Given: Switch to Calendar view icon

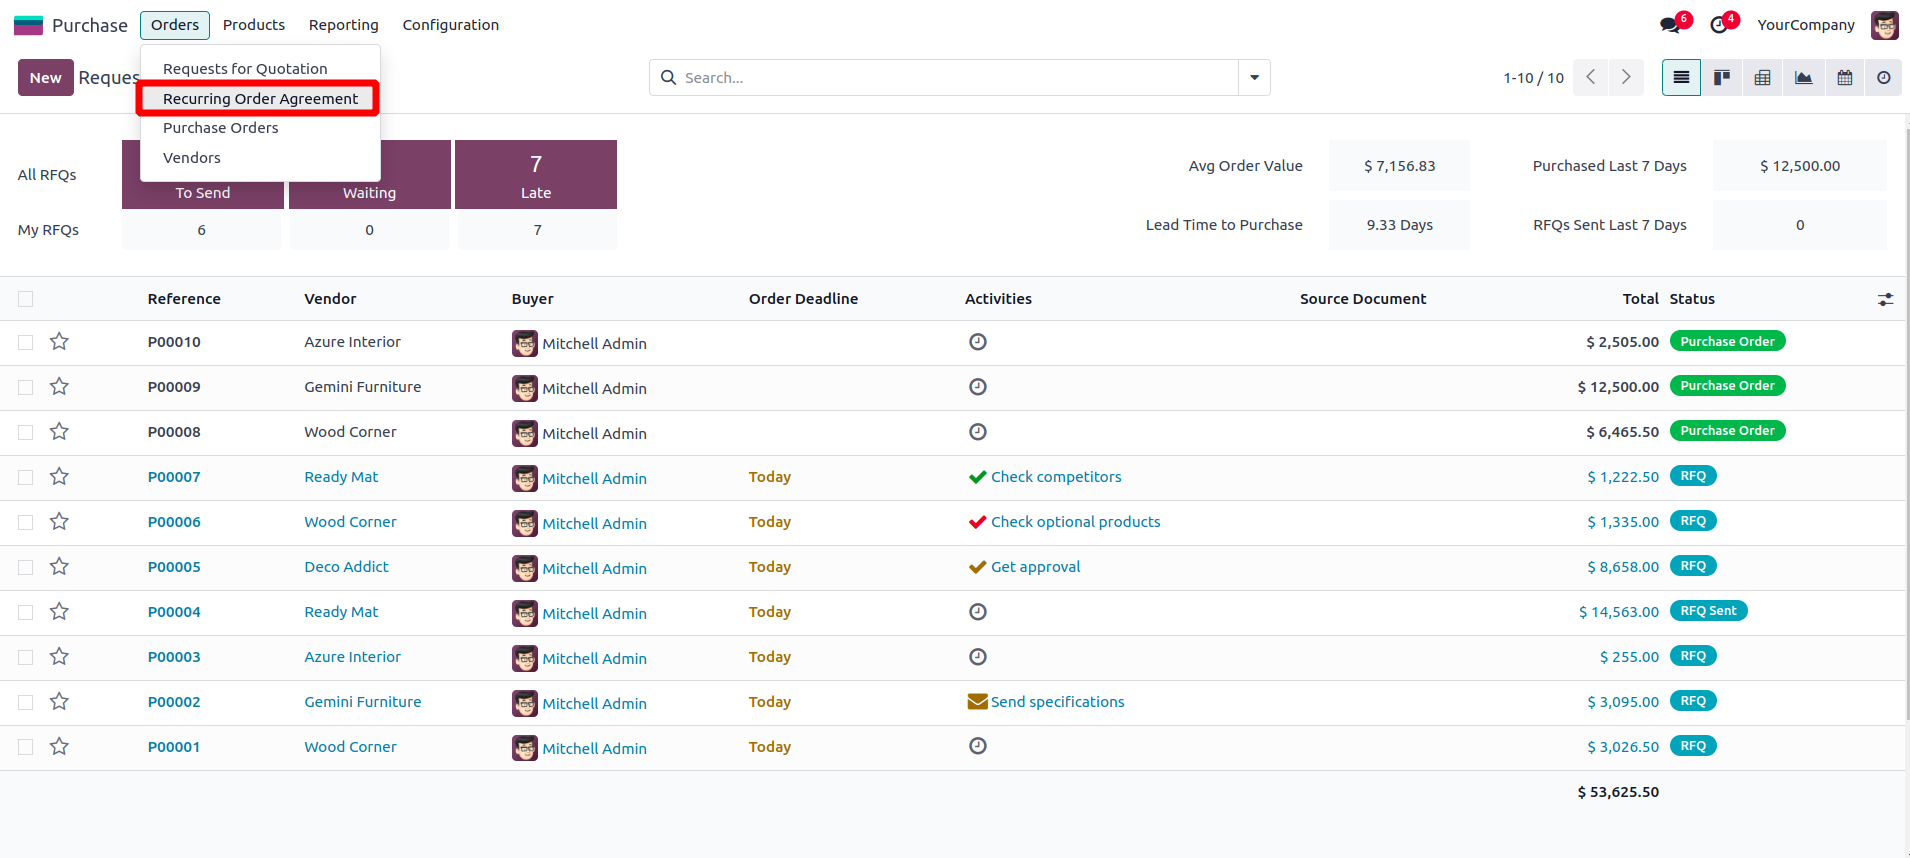Looking at the screenshot, I should pos(1844,78).
